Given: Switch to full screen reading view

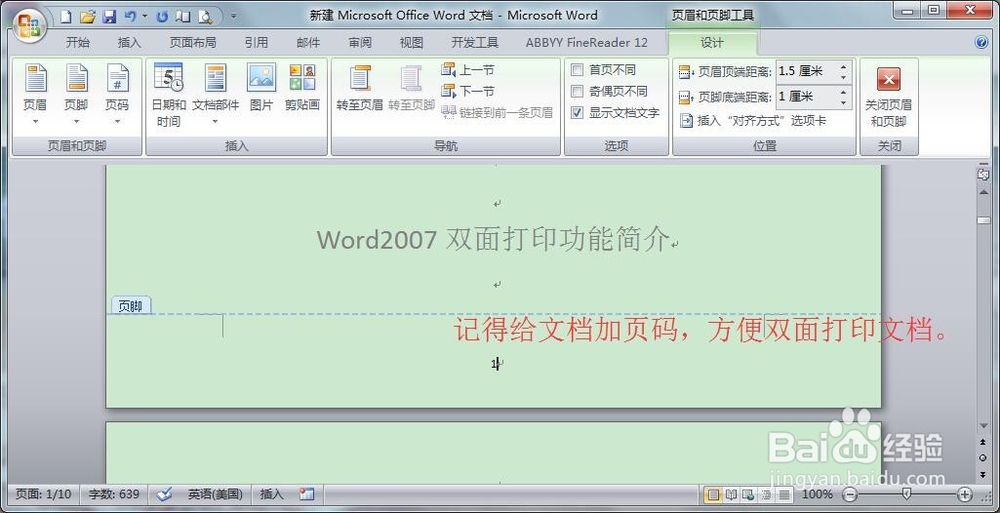Looking at the screenshot, I should pos(731,494).
